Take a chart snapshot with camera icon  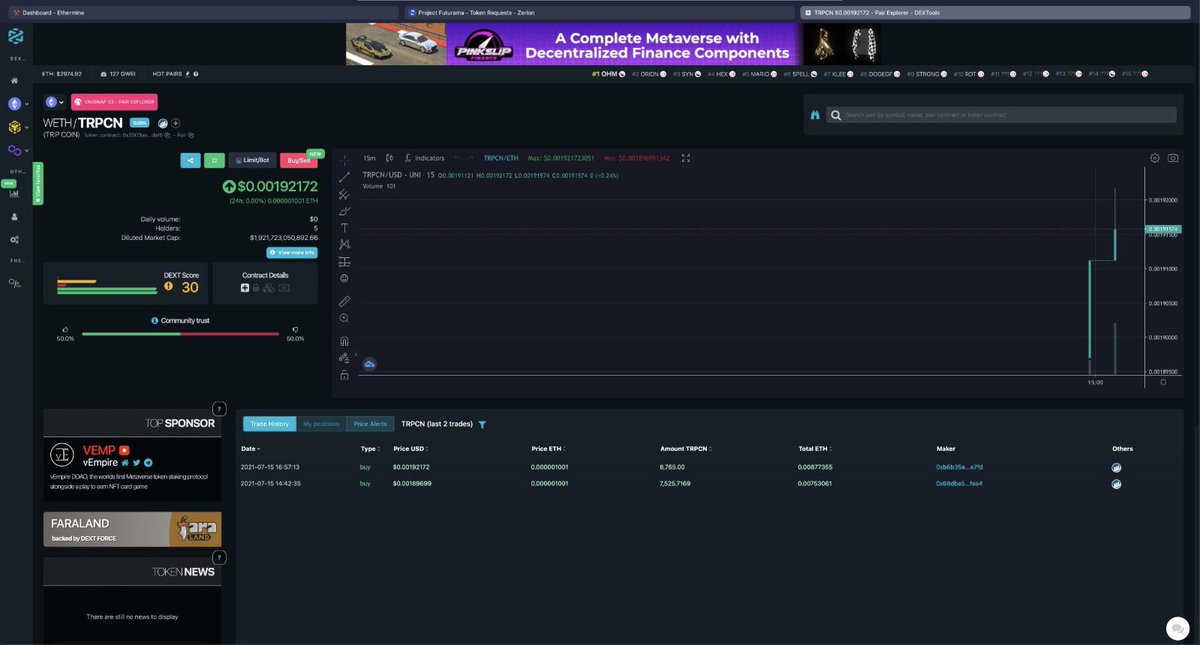tap(1173, 158)
